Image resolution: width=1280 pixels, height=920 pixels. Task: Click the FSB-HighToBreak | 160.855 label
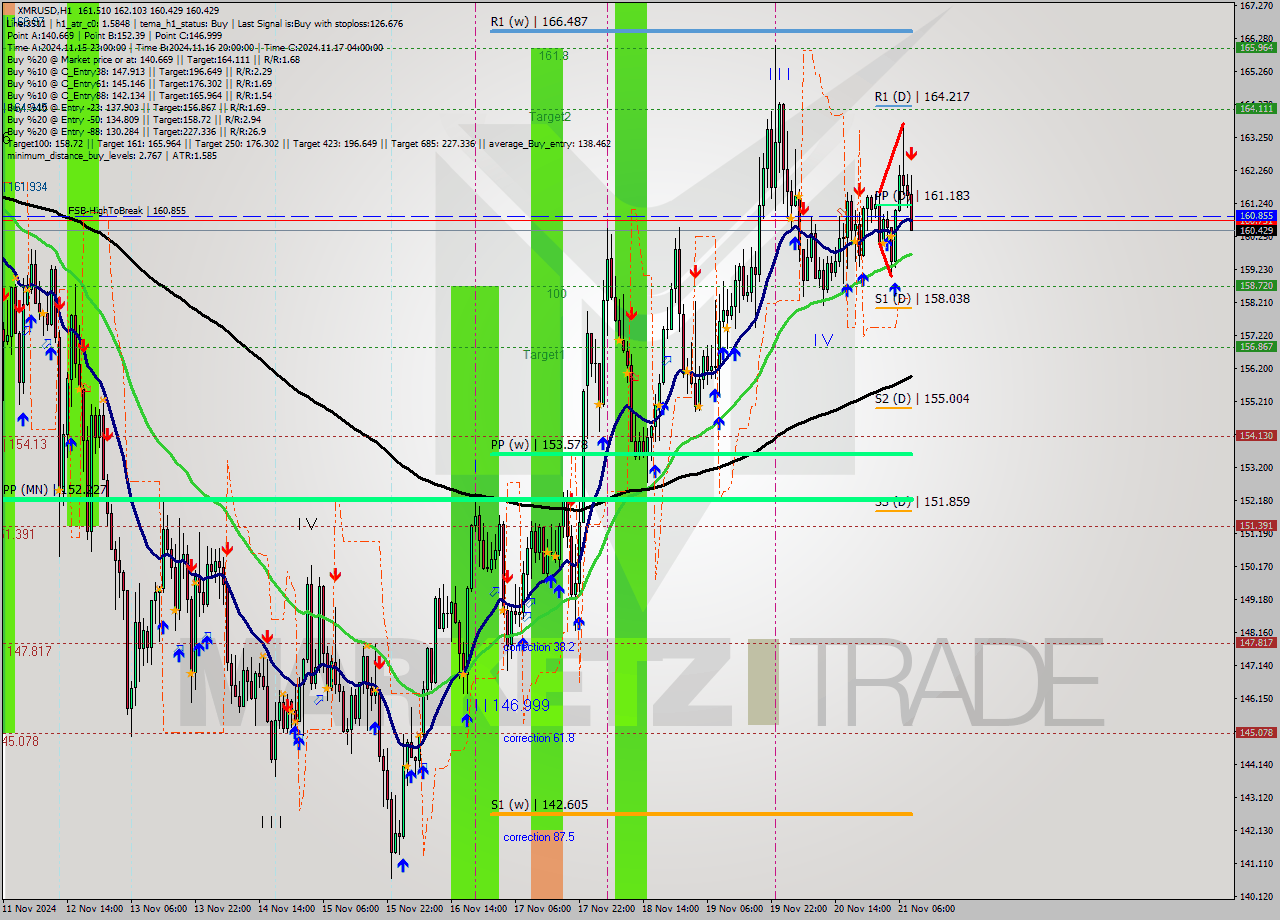pos(127,211)
